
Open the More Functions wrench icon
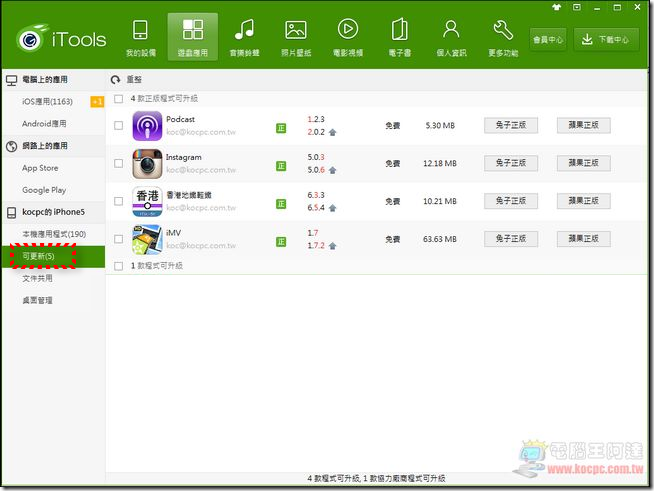click(503, 30)
